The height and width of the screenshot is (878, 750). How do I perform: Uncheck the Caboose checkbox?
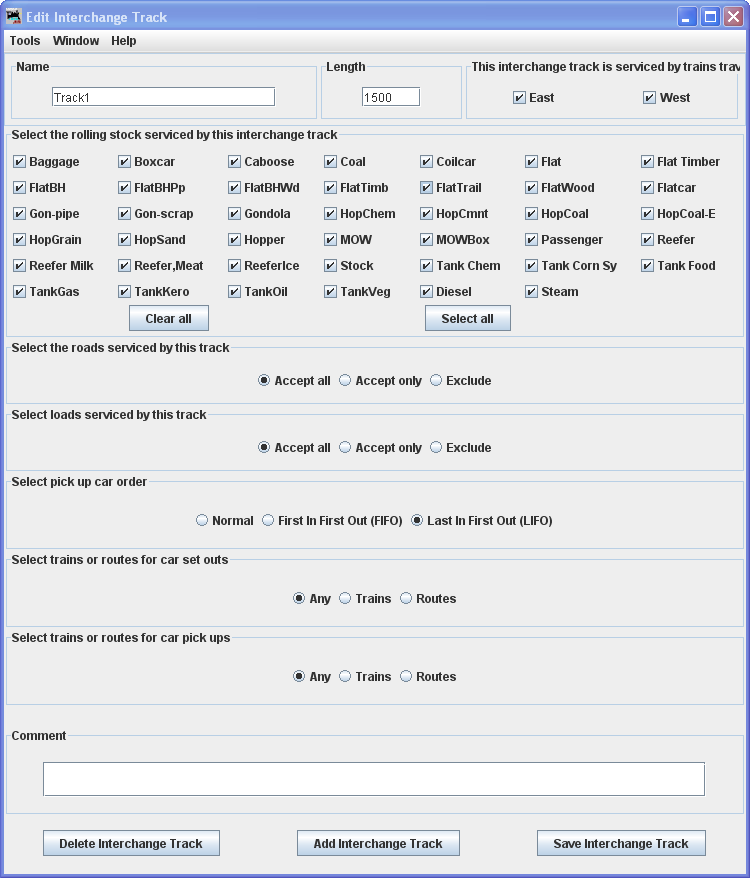[x=235, y=162]
